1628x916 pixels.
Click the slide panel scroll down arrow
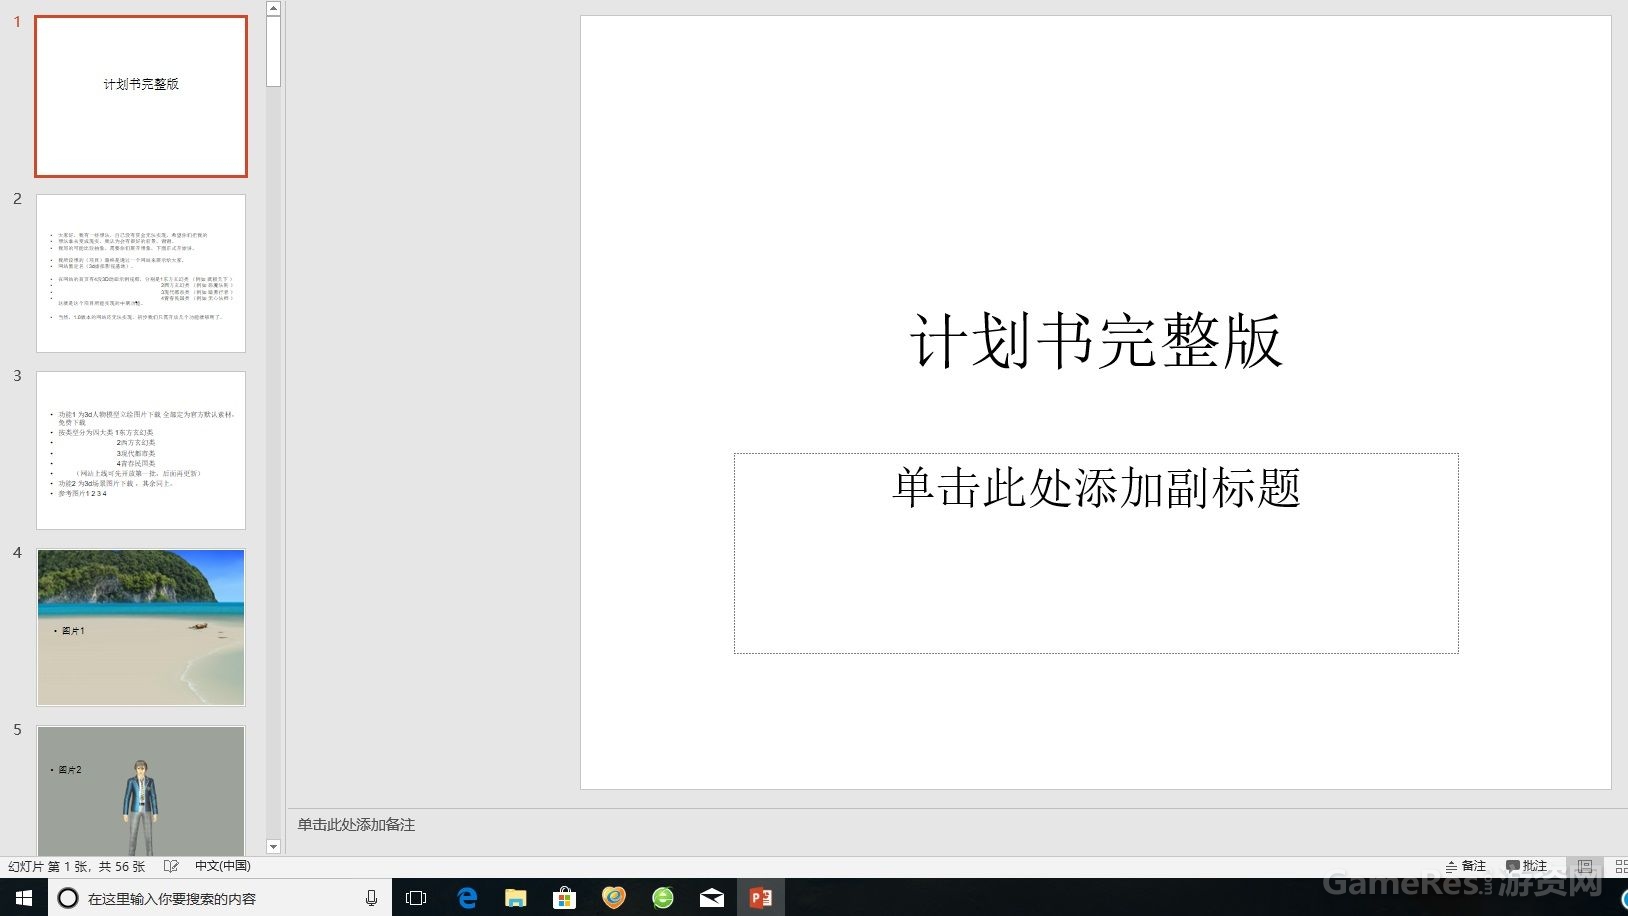pos(274,847)
